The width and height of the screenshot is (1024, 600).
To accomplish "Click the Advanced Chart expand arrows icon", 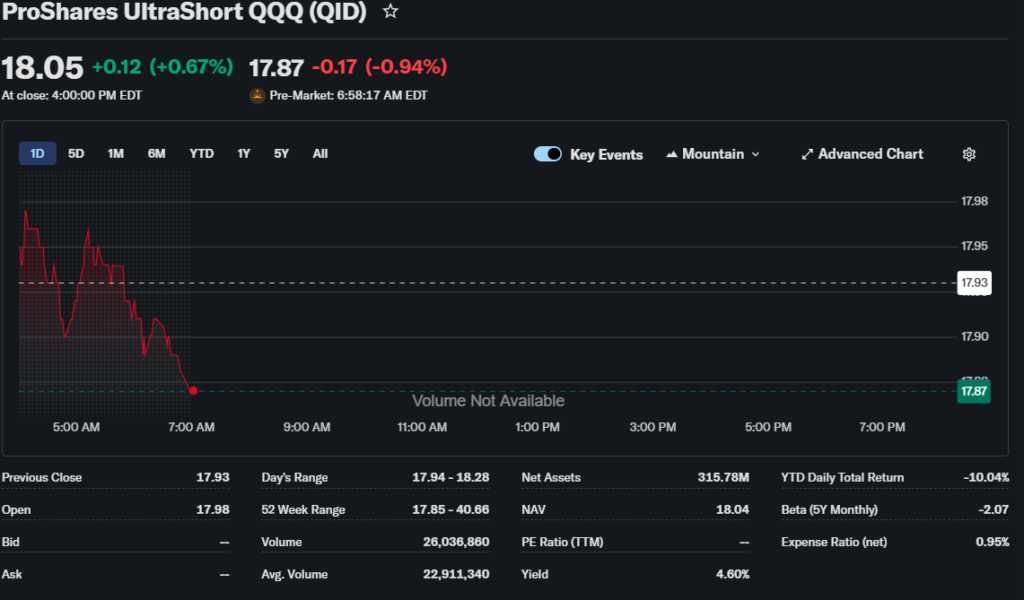I will tap(807, 154).
